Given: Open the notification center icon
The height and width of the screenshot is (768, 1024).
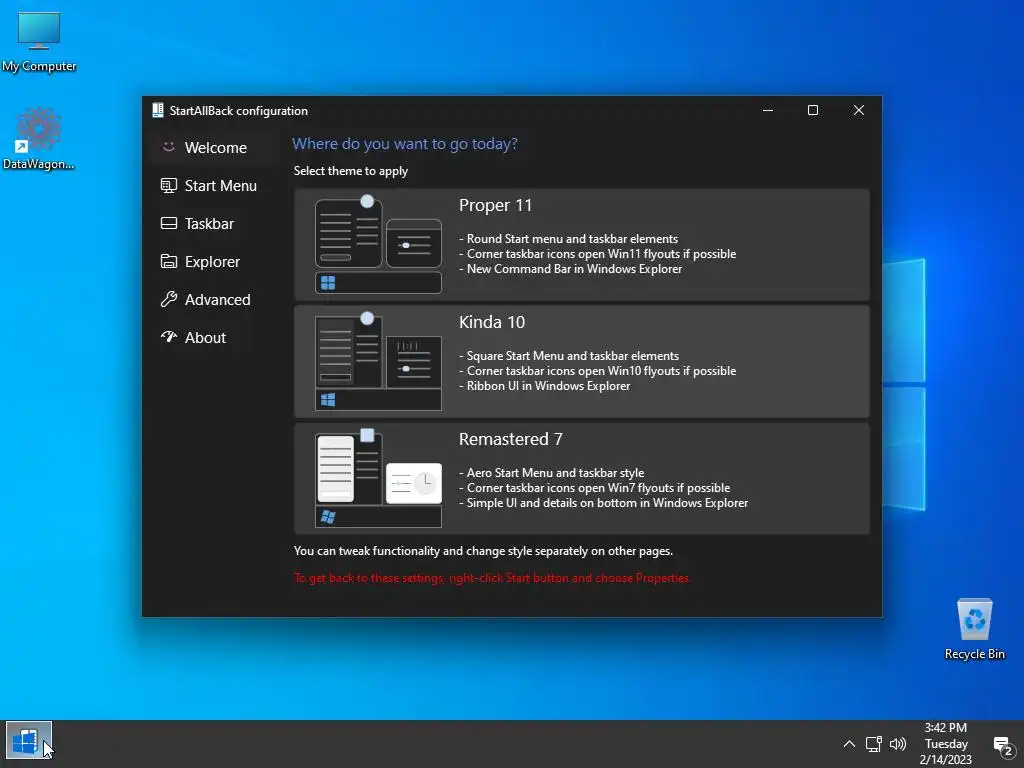Looking at the screenshot, I should [x=1002, y=745].
